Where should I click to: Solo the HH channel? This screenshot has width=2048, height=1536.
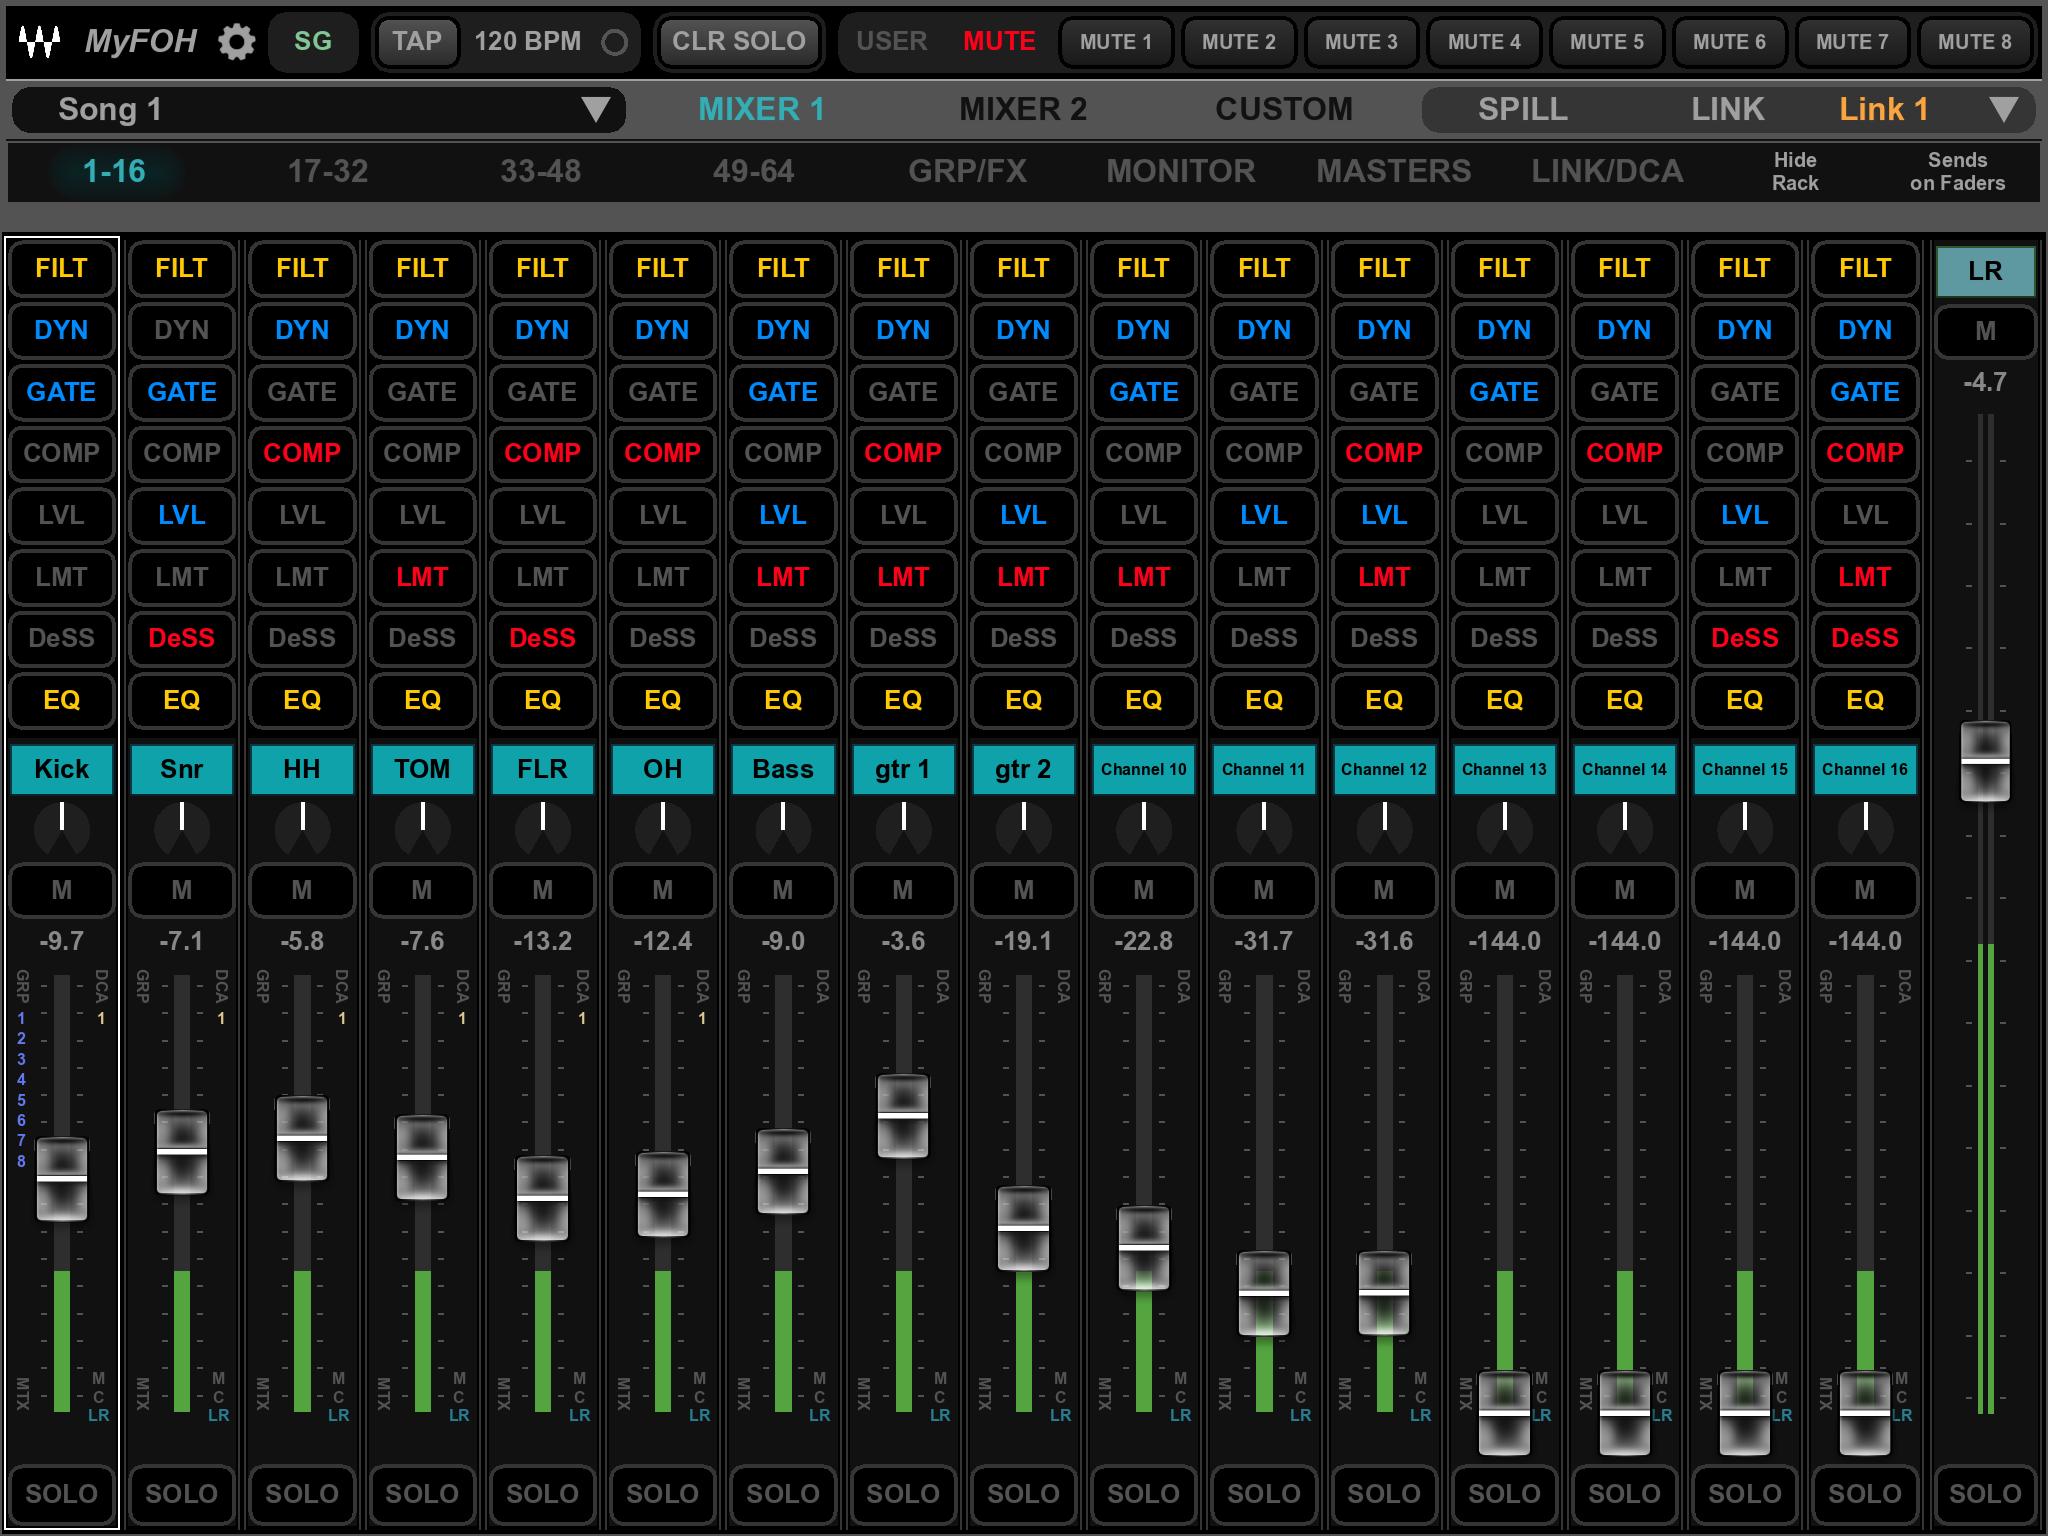point(302,1493)
